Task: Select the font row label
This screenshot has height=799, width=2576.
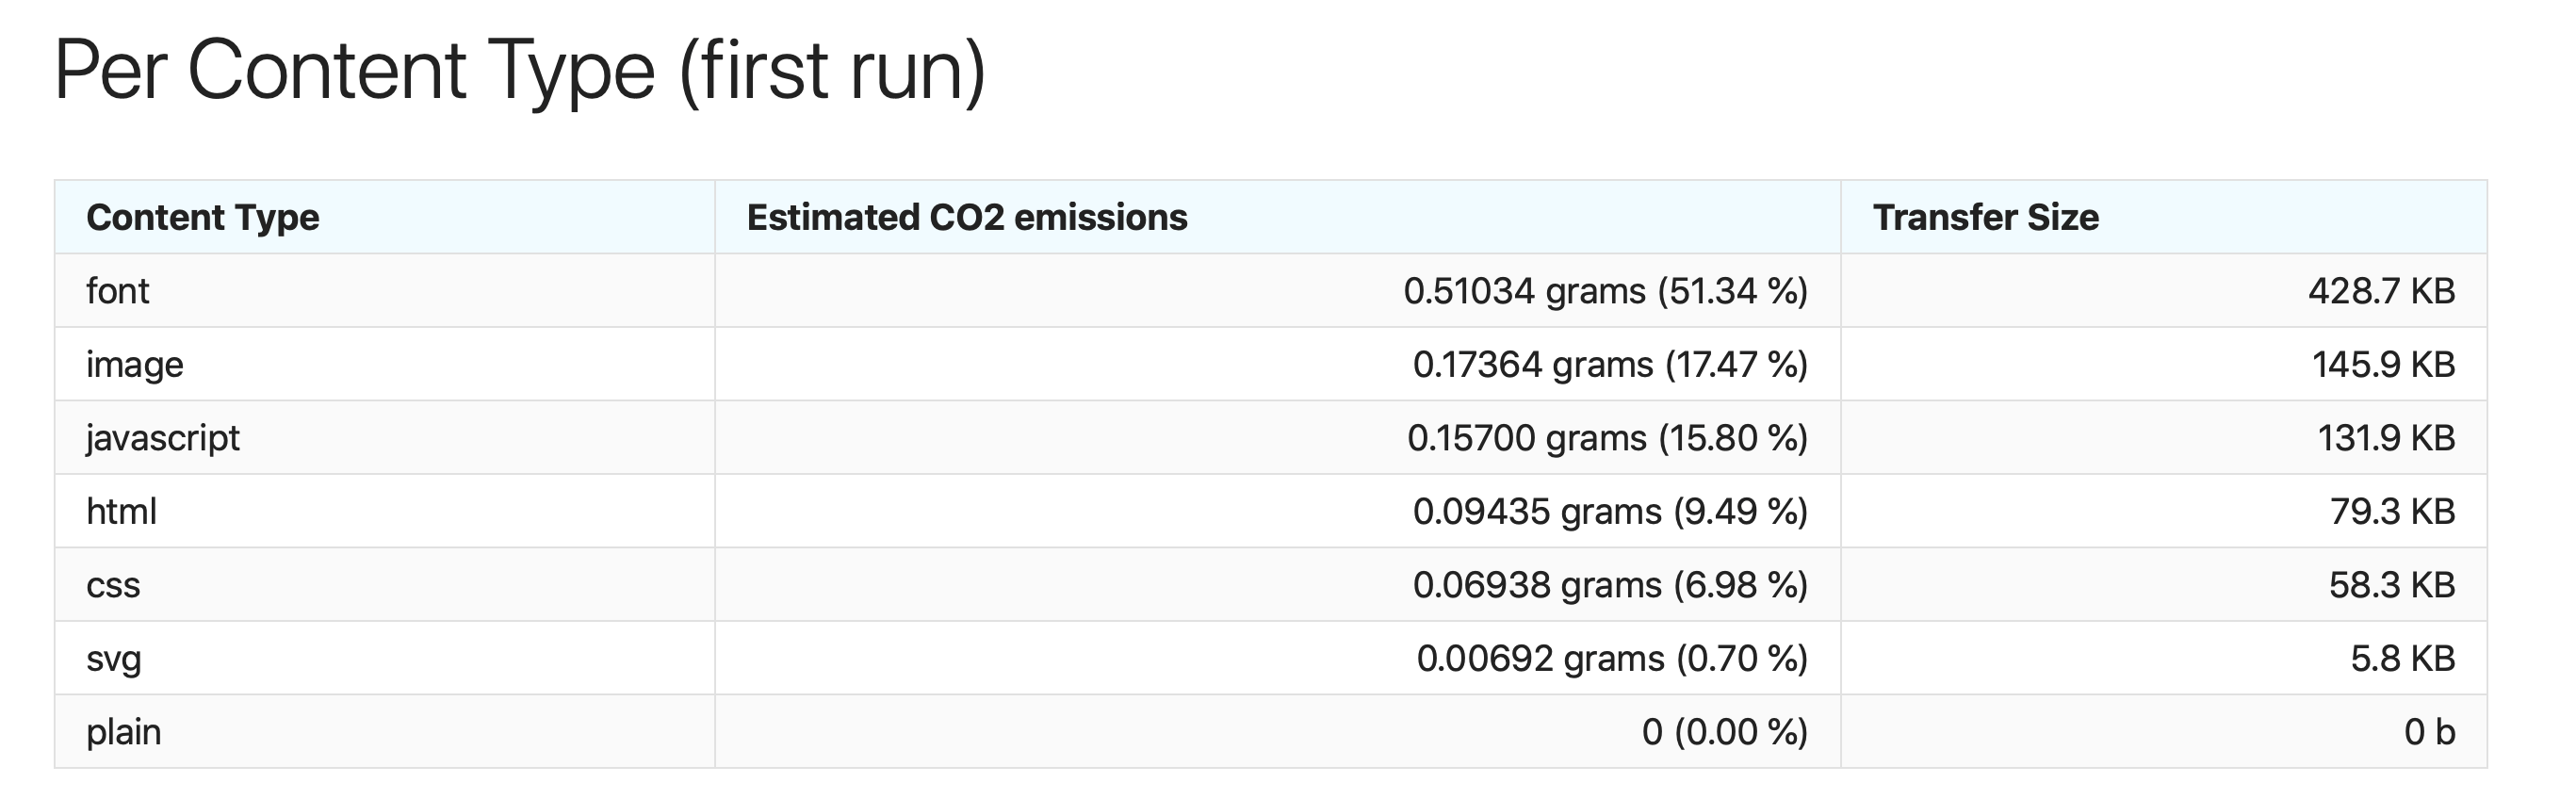Action: [118, 291]
